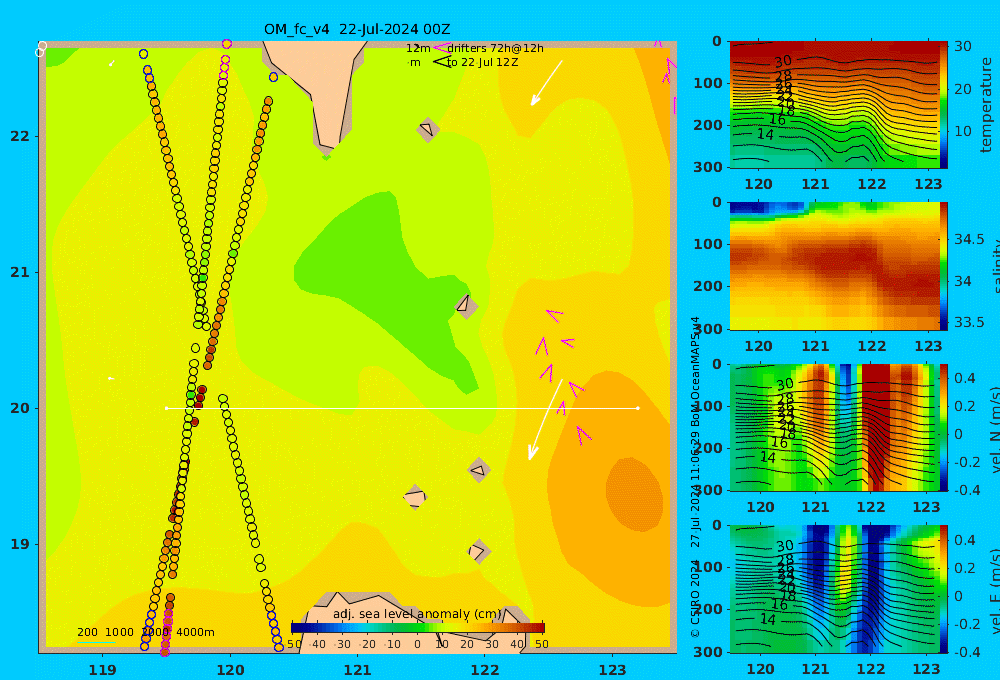Click the map longitude tick label 119

(103, 670)
